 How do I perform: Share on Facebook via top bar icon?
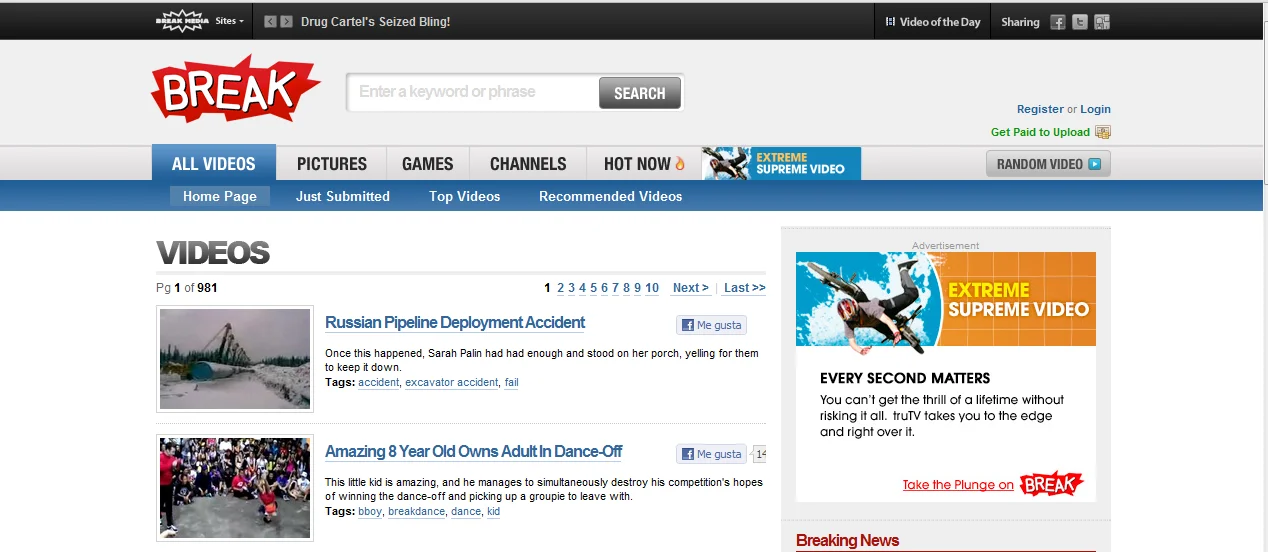point(1058,22)
